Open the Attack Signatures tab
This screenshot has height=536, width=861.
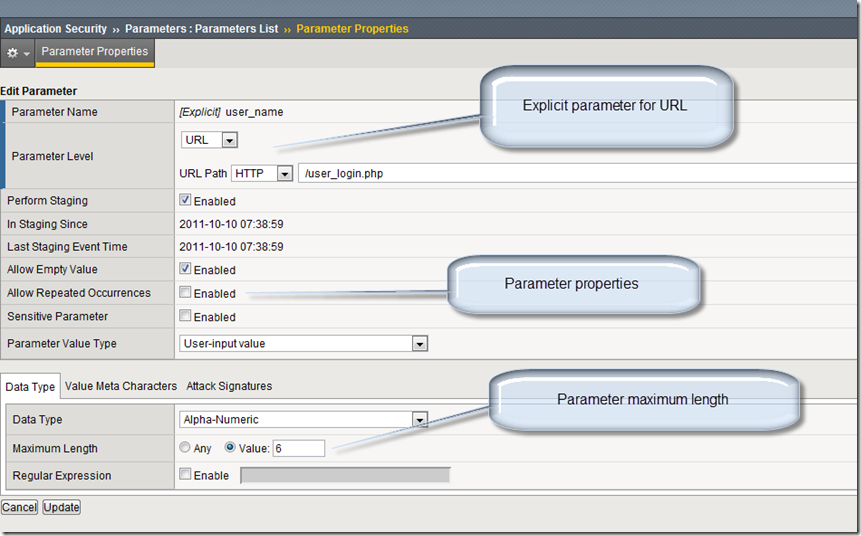(x=229, y=386)
